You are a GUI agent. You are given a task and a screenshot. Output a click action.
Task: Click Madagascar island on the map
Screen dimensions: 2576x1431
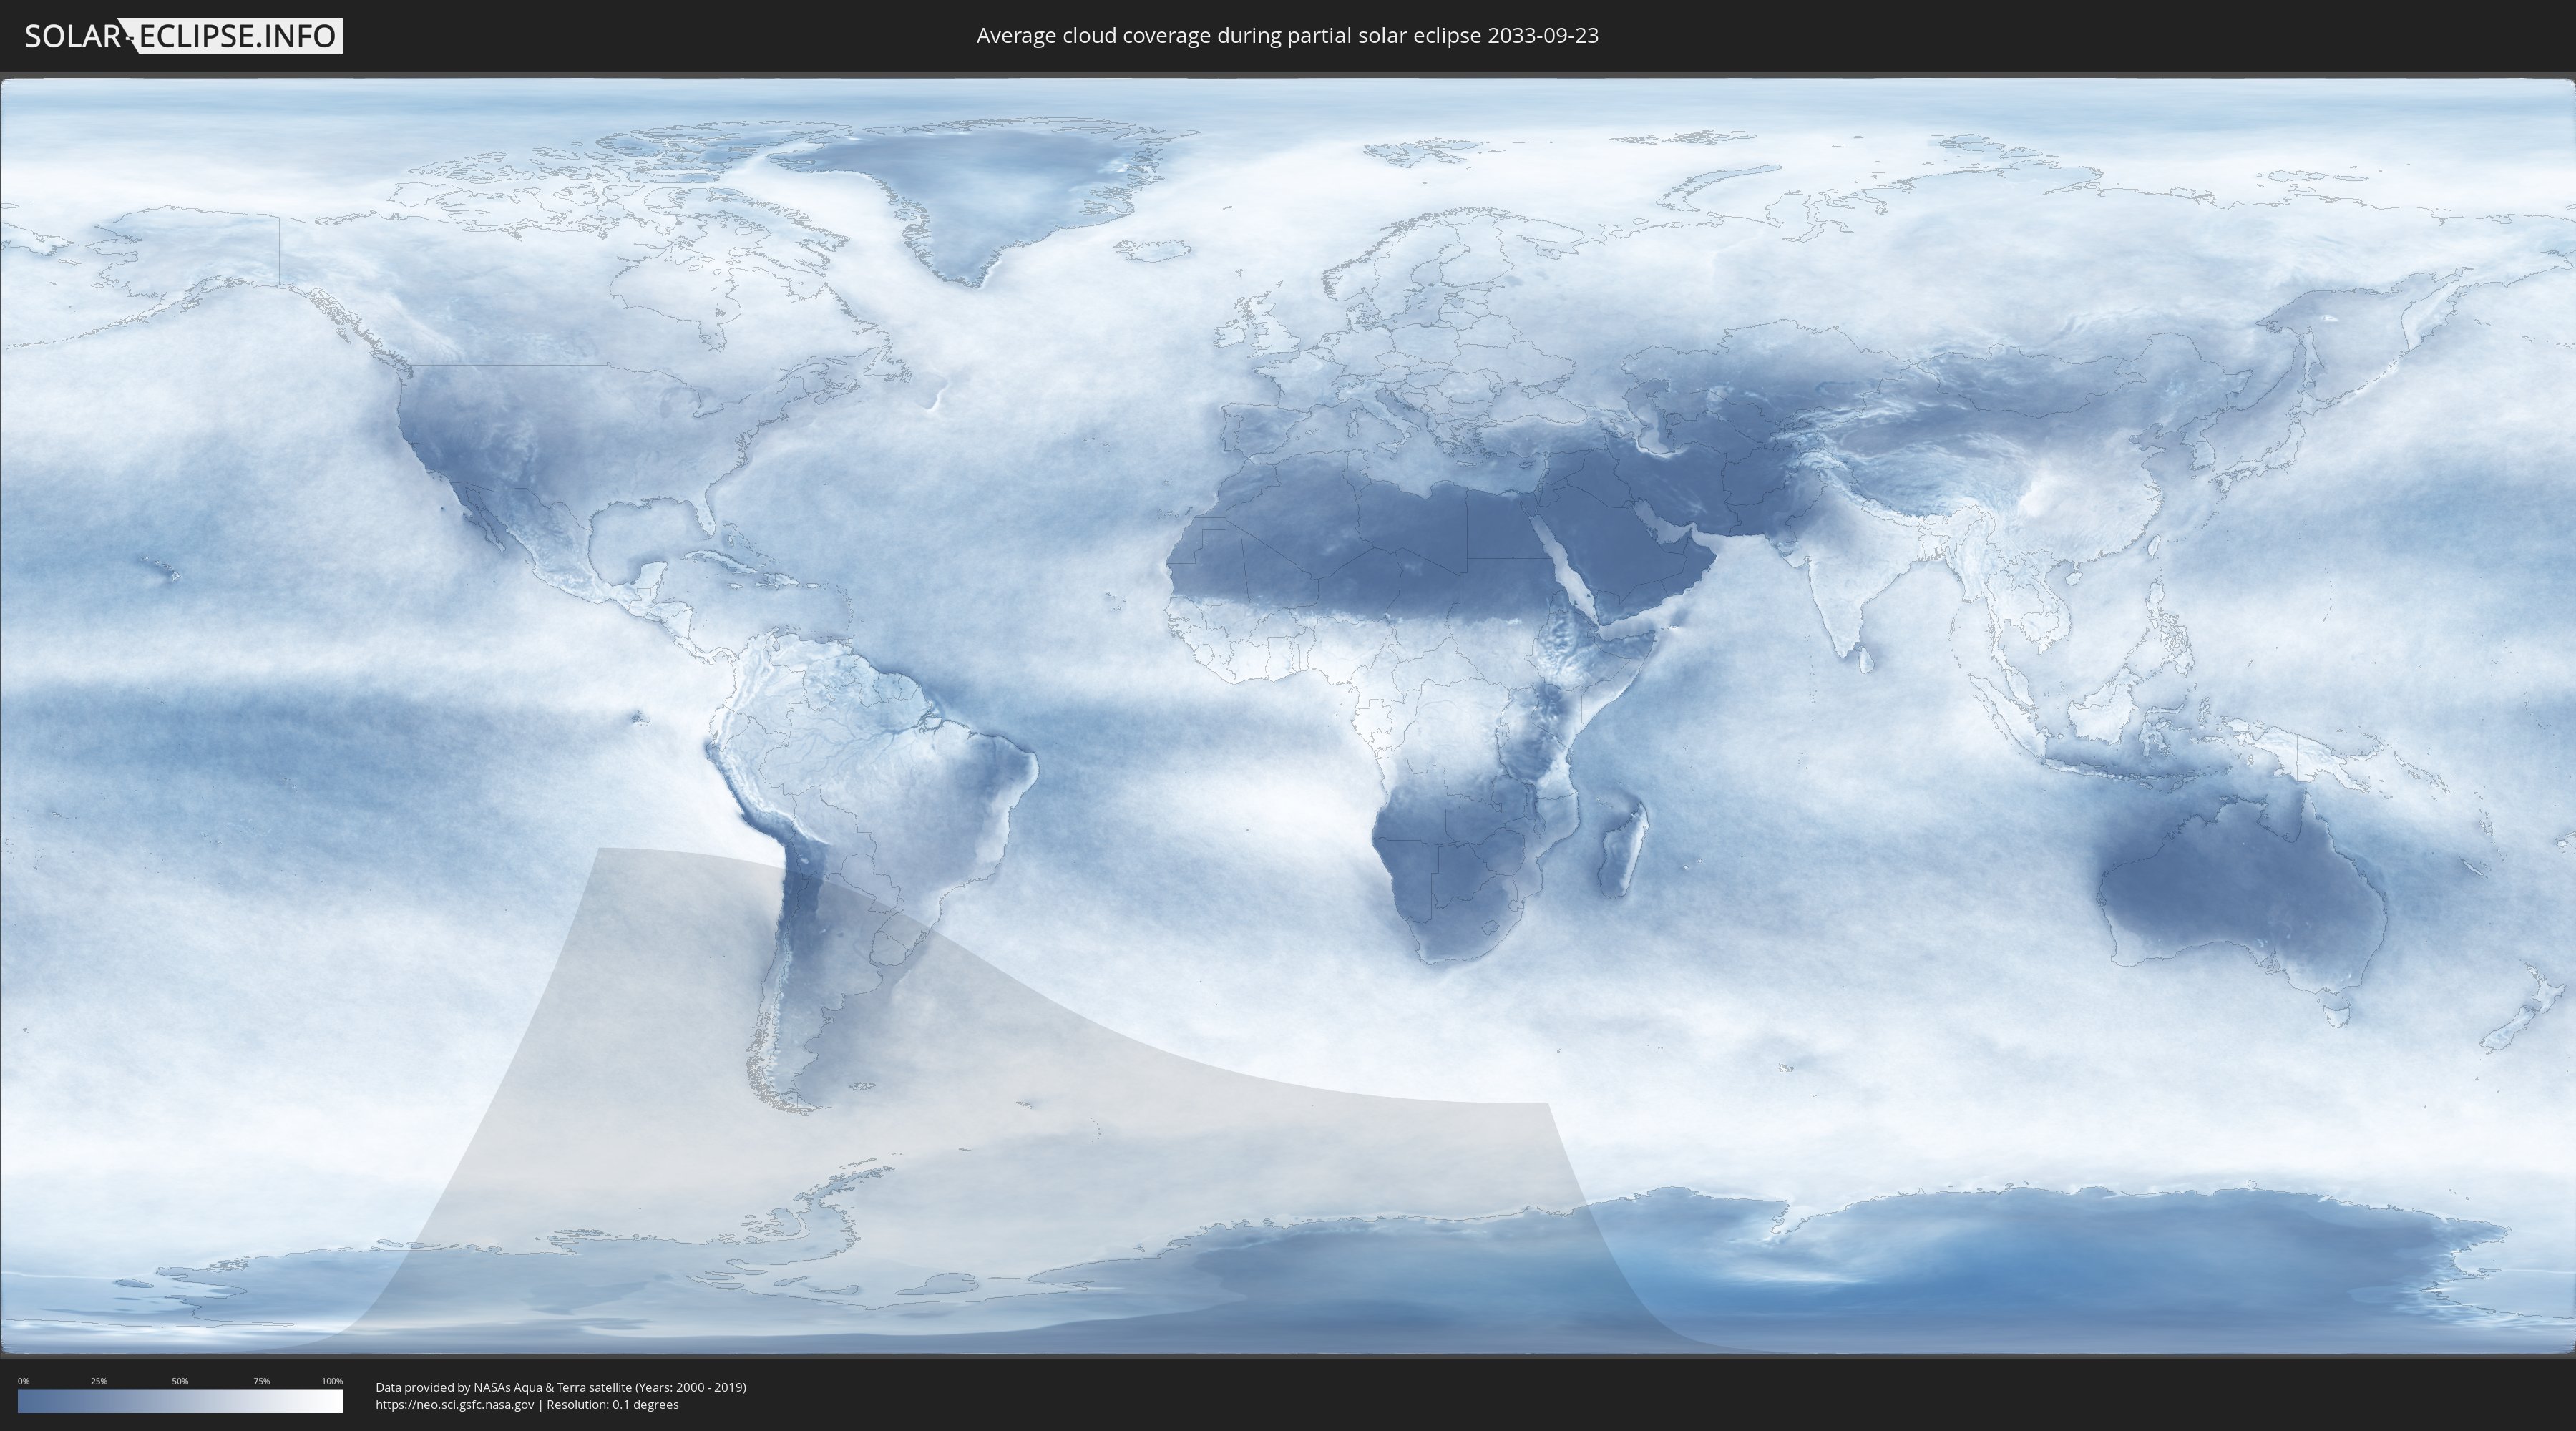coord(1622,848)
